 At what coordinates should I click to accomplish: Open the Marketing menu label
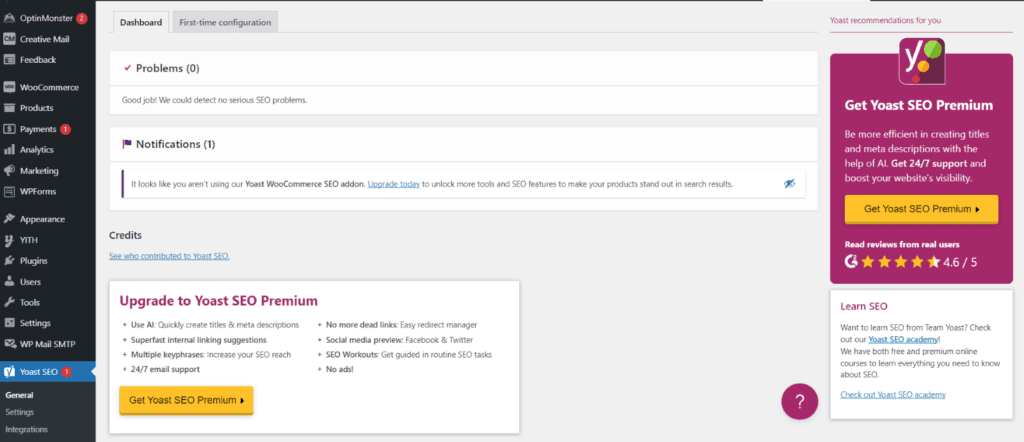click(x=39, y=171)
